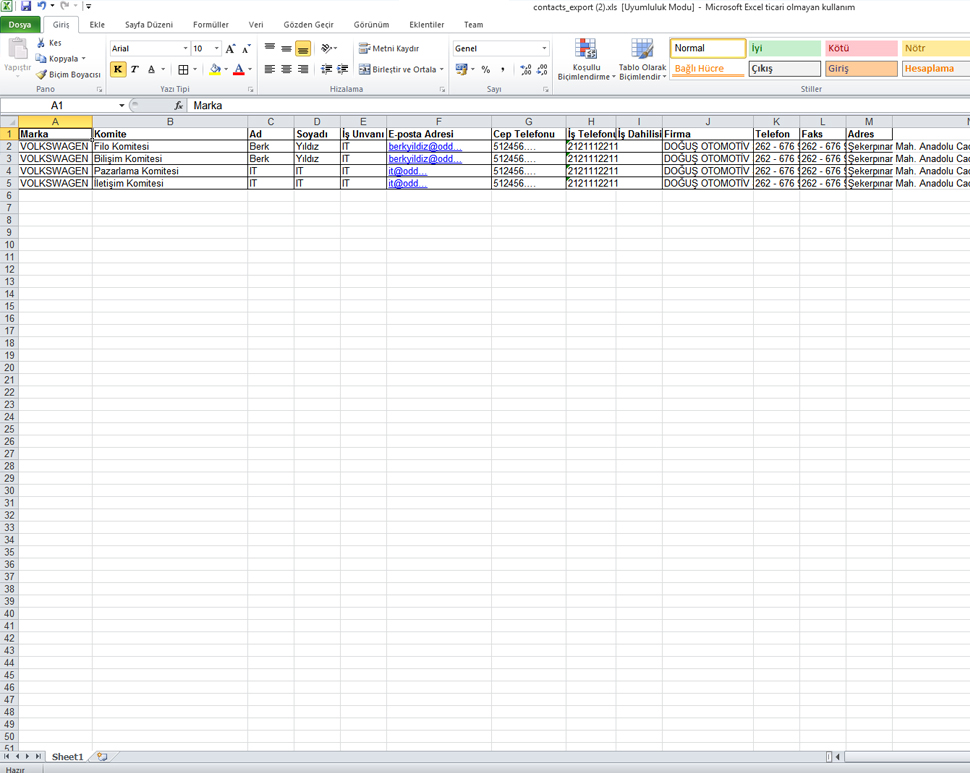Switch to the Sayfa Düzeni tab
This screenshot has width=970, height=773.
[148, 25]
